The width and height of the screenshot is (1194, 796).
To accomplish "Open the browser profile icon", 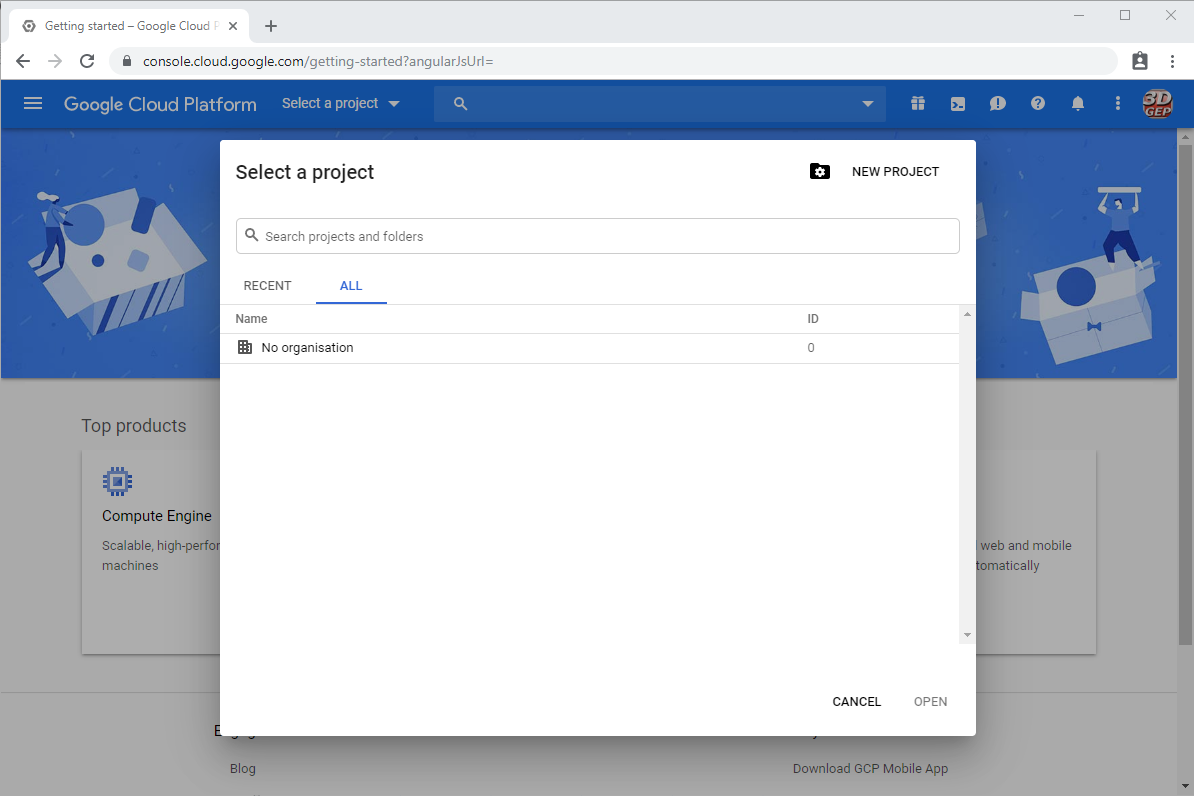I will [x=1139, y=61].
